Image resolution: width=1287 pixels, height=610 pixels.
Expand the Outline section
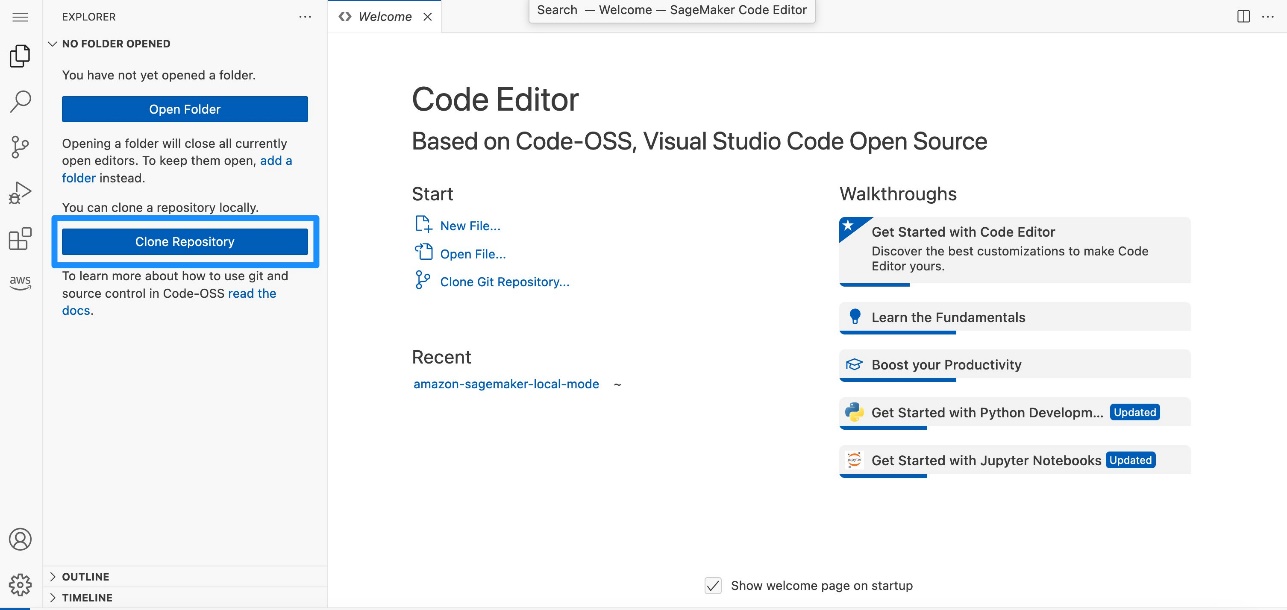(185, 577)
